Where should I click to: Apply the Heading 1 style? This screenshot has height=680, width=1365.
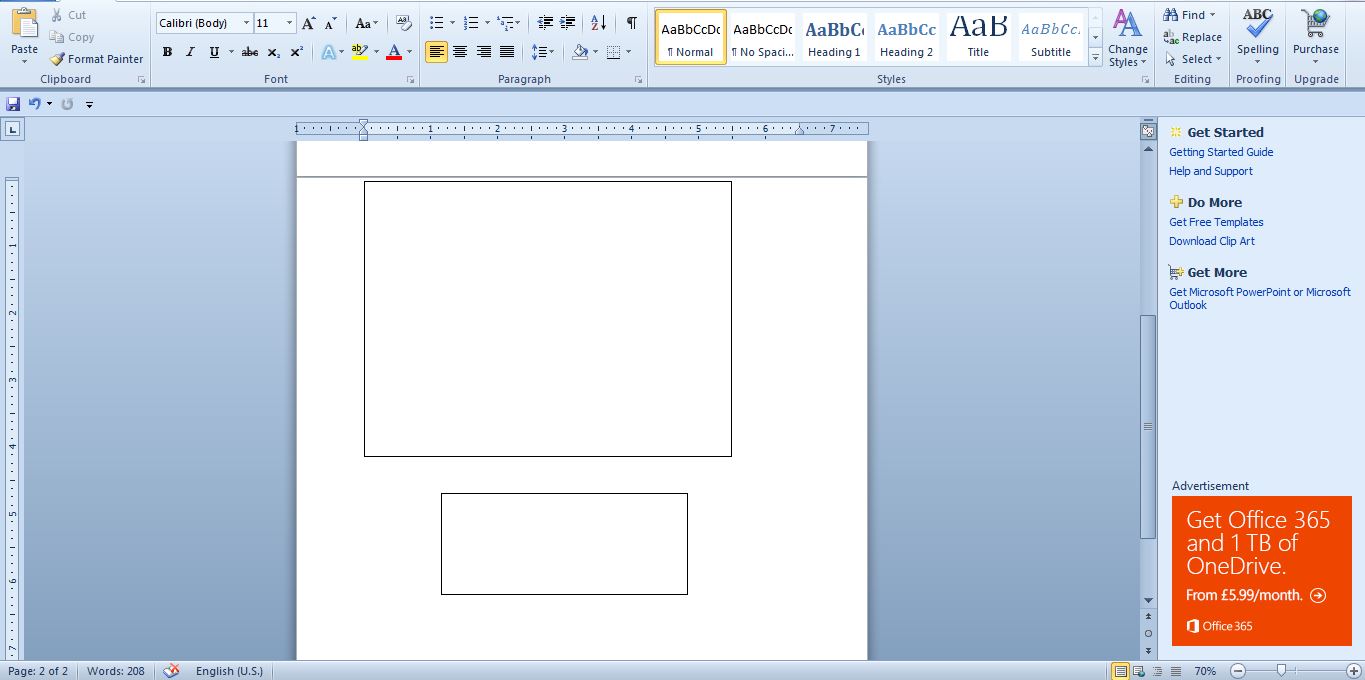[834, 36]
